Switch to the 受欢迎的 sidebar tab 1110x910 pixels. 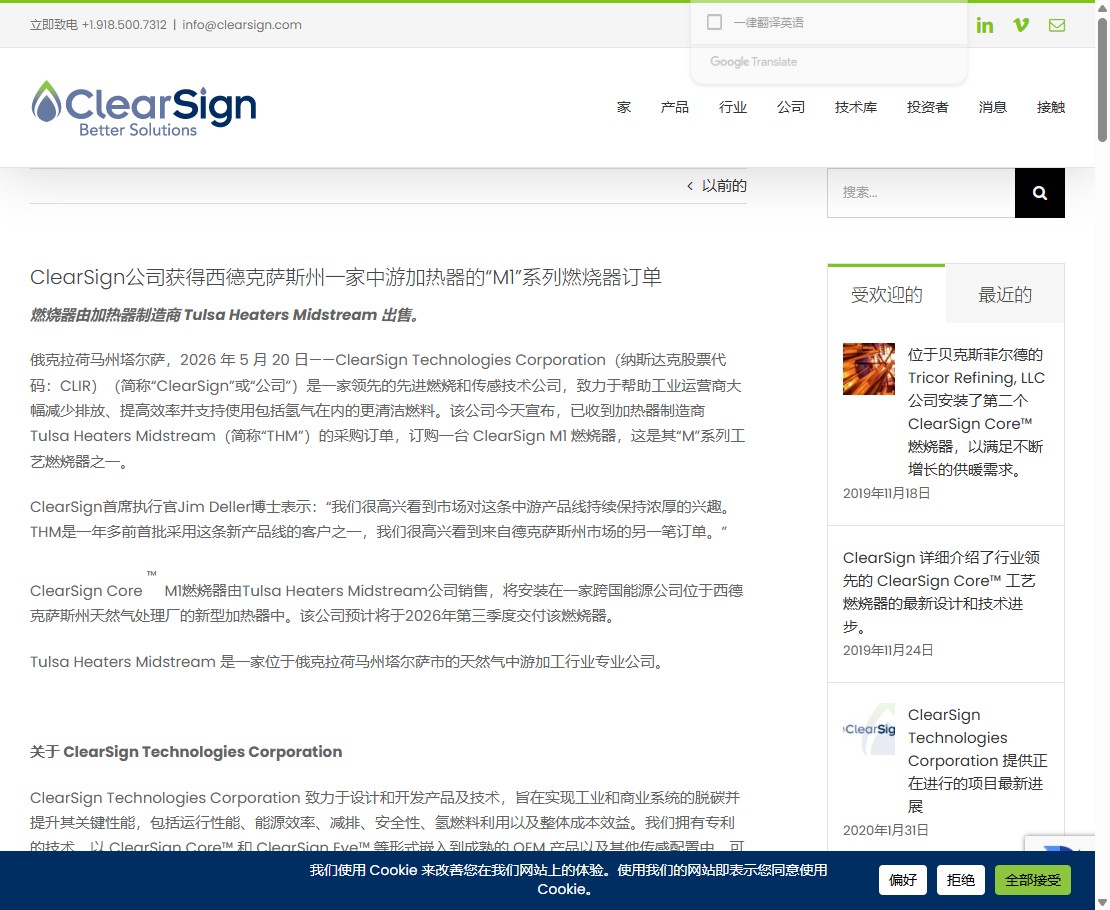click(x=886, y=295)
